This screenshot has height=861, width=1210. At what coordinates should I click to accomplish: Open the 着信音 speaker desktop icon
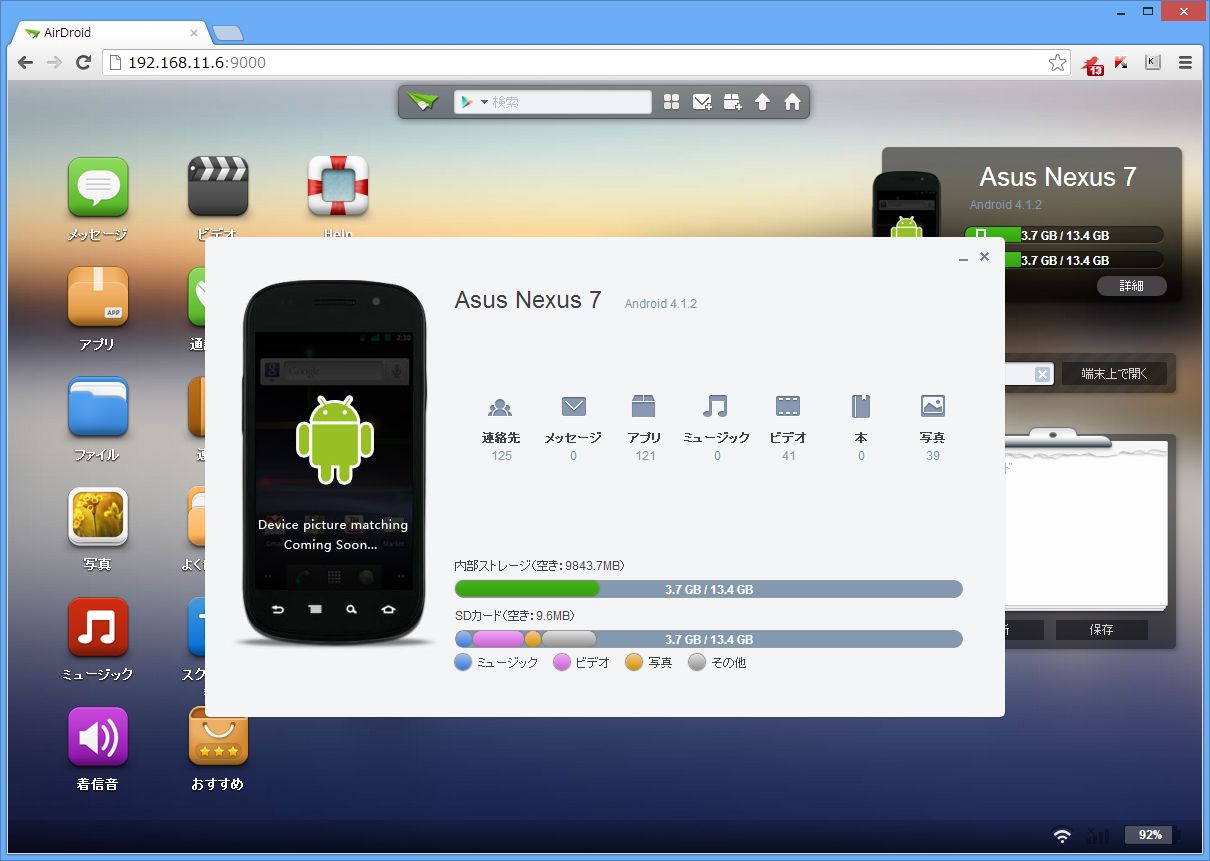tap(98, 737)
